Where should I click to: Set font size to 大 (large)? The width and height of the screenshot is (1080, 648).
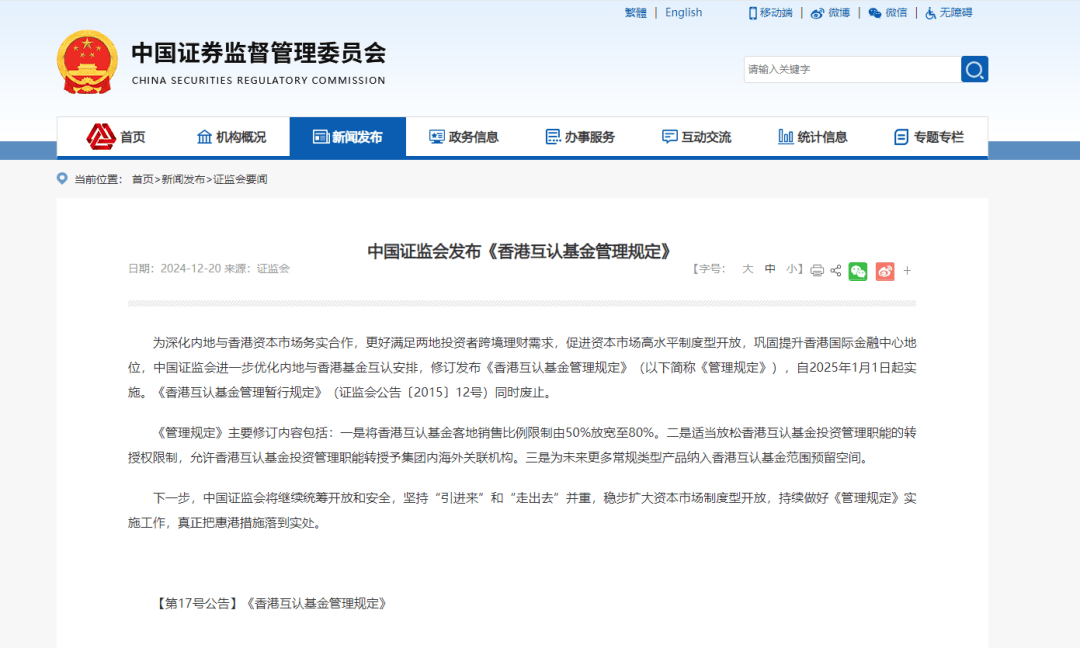[x=747, y=269]
